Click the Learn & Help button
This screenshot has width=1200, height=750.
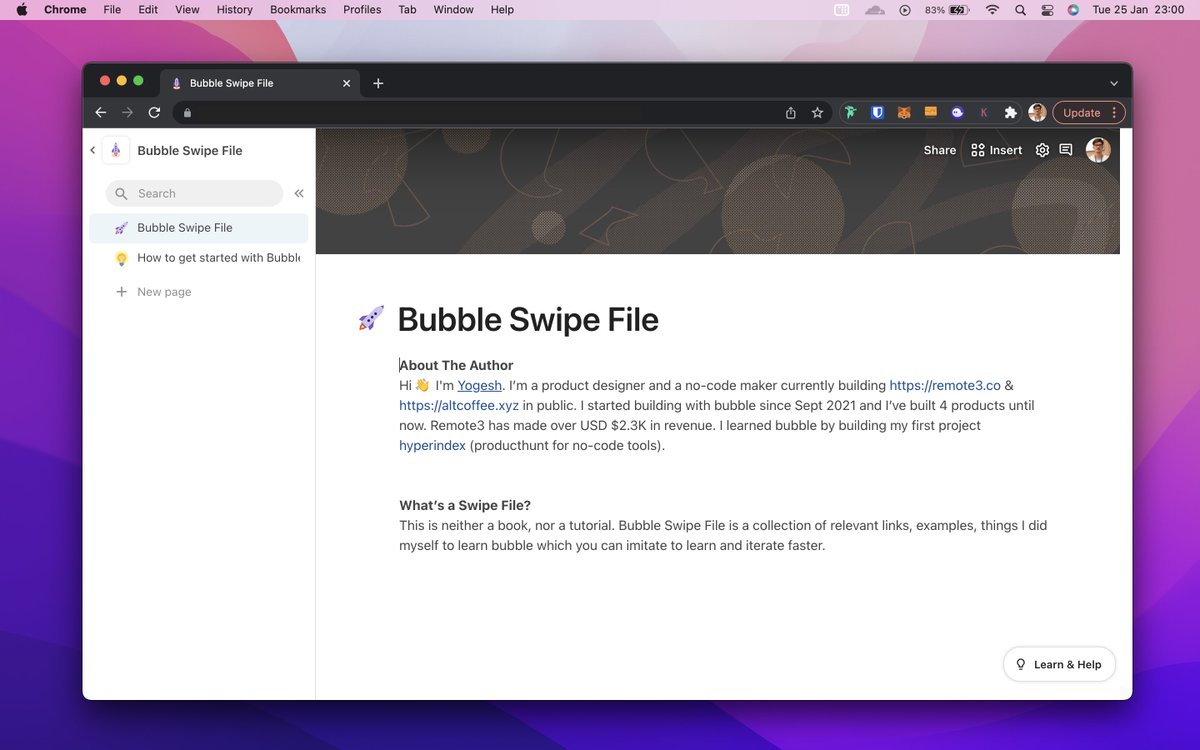click(x=1059, y=664)
